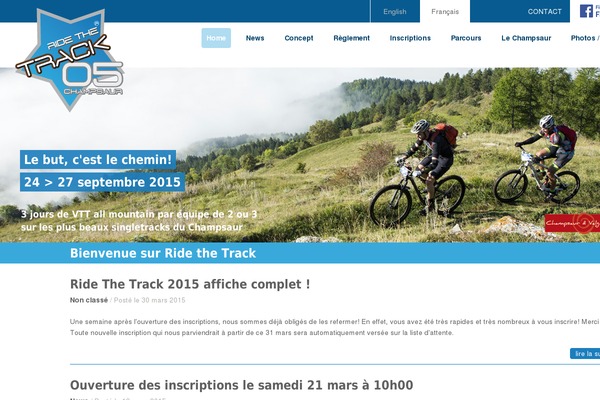This screenshot has width=600, height=400.
Task: Open article Ouverture des inscriptions le samedi 21 mars
Action: (x=241, y=385)
